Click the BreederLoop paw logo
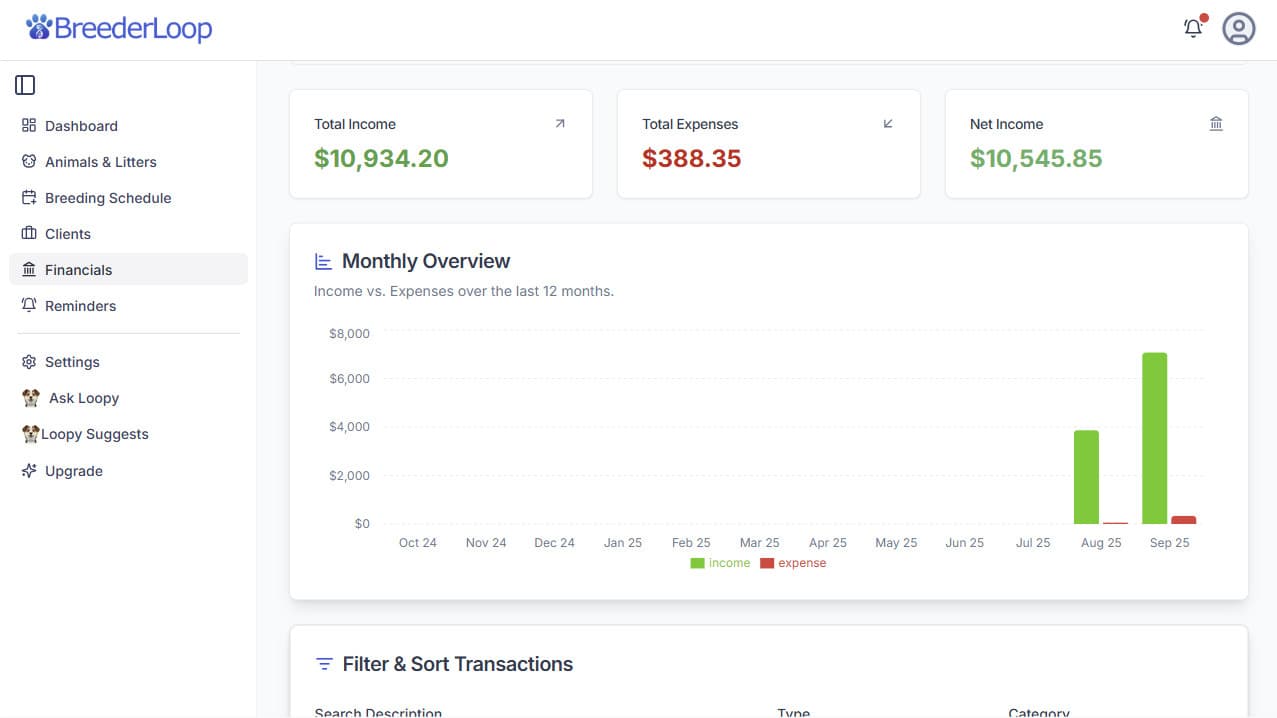The image size is (1277, 718). (x=39, y=28)
